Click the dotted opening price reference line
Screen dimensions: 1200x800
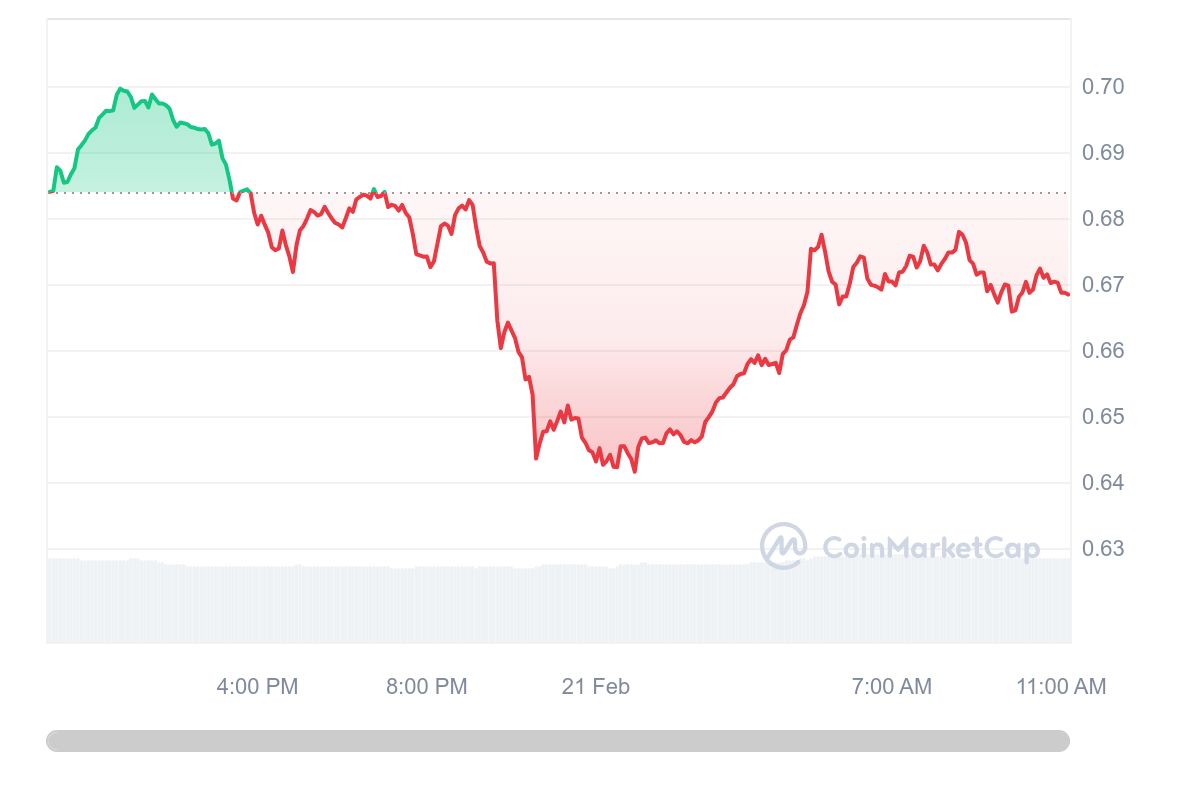[x=558, y=193]
